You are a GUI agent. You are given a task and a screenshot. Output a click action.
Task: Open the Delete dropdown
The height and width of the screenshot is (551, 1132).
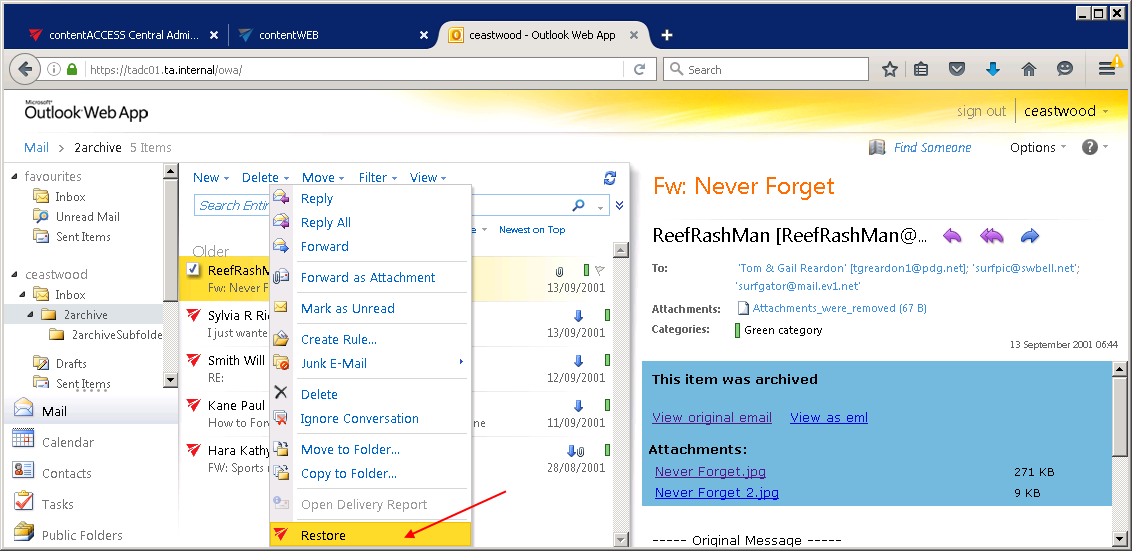[266, 178]
